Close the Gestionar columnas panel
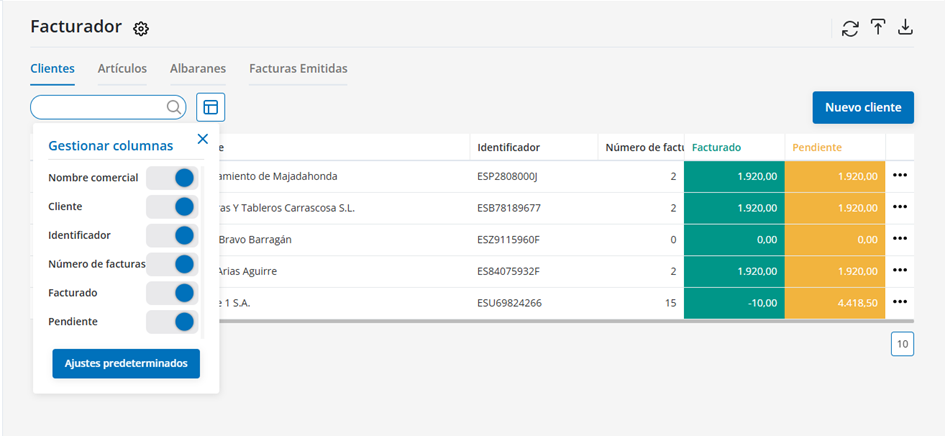The width and height of the screenshot is (945, 436). click(x=202, y=139)
